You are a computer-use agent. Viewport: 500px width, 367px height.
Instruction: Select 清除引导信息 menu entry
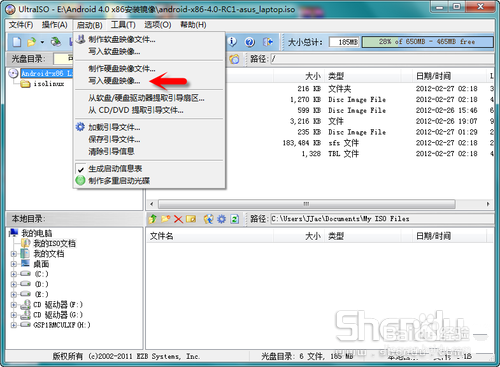[149, 151]
